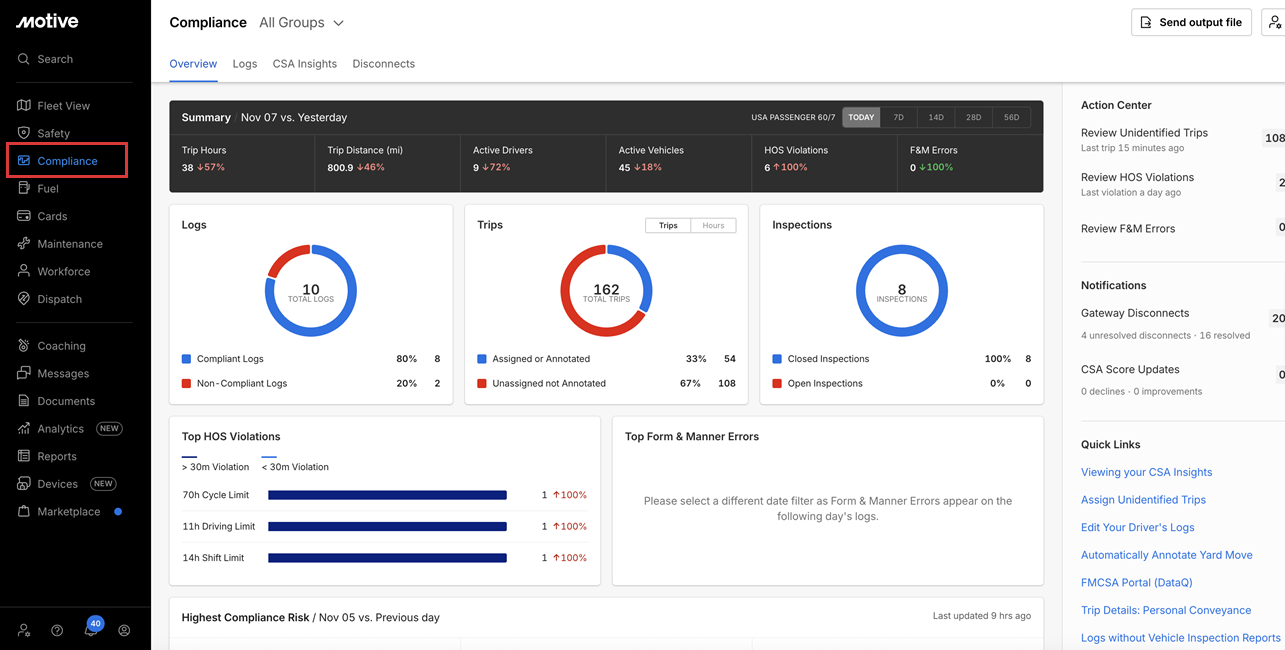Open Dispatch using its sidebar icon
Image resolution: width=1285 pixels, height=650 pixels.
click(24, 299)
